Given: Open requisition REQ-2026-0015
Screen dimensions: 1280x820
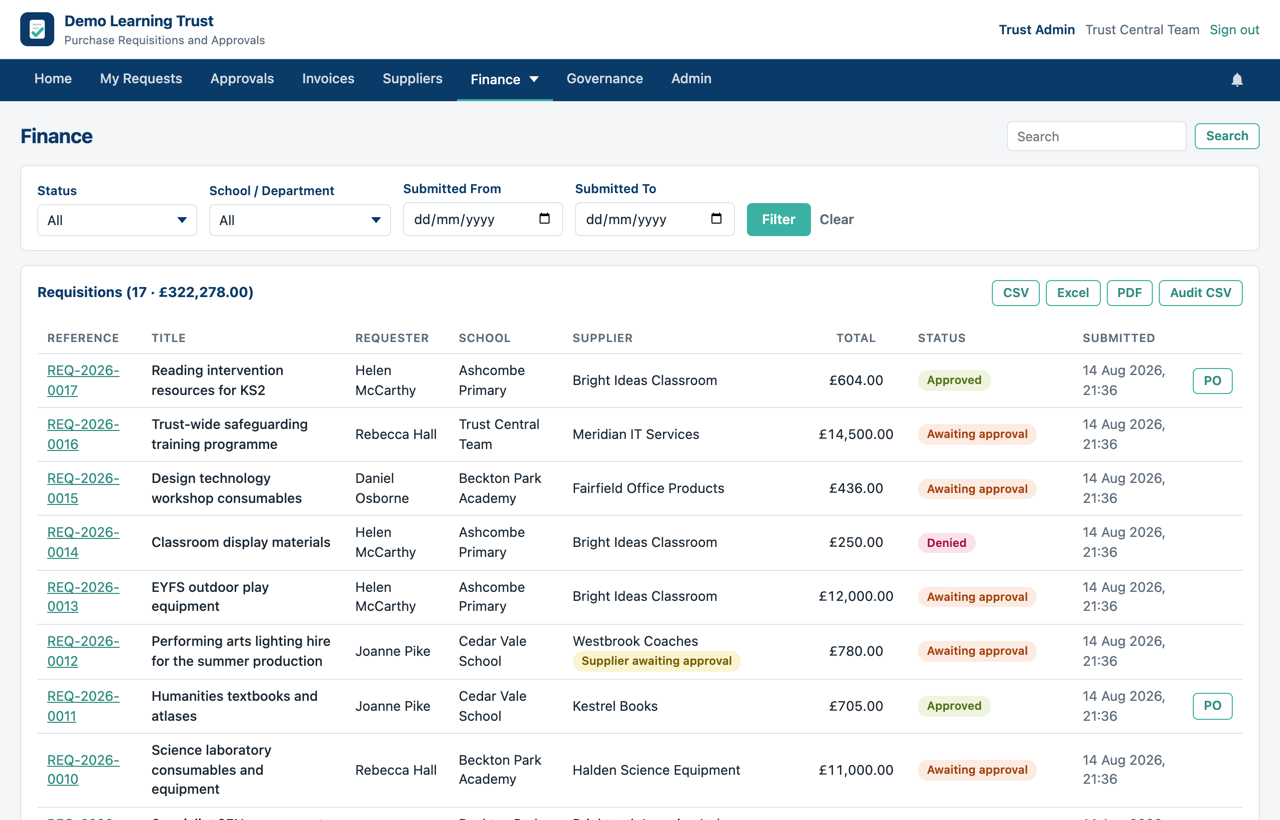Looking at the screenshot, I should pos(83,488).
